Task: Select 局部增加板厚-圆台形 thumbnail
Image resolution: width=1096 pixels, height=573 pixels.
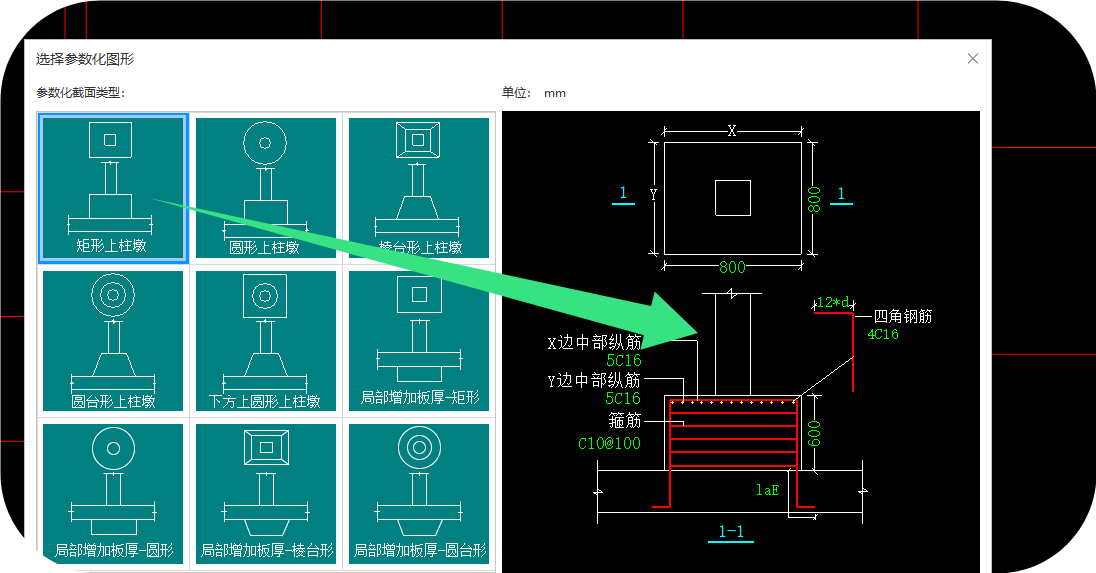Action: (419, 493)
